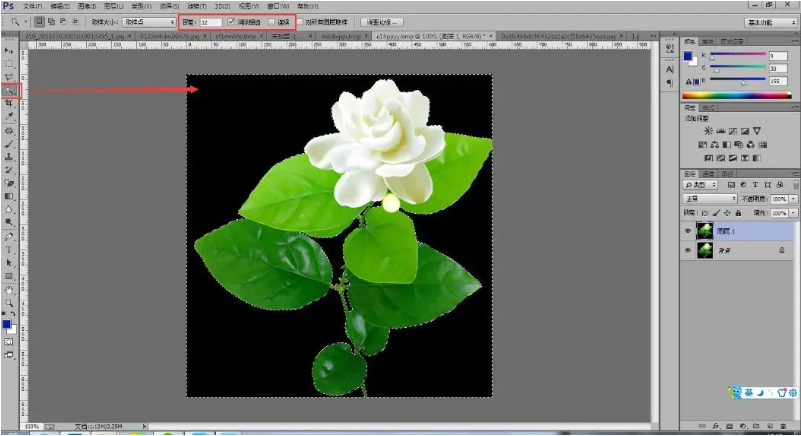Select the Type tool
This screenshot has width=801, height=436.
pos(9,249)
